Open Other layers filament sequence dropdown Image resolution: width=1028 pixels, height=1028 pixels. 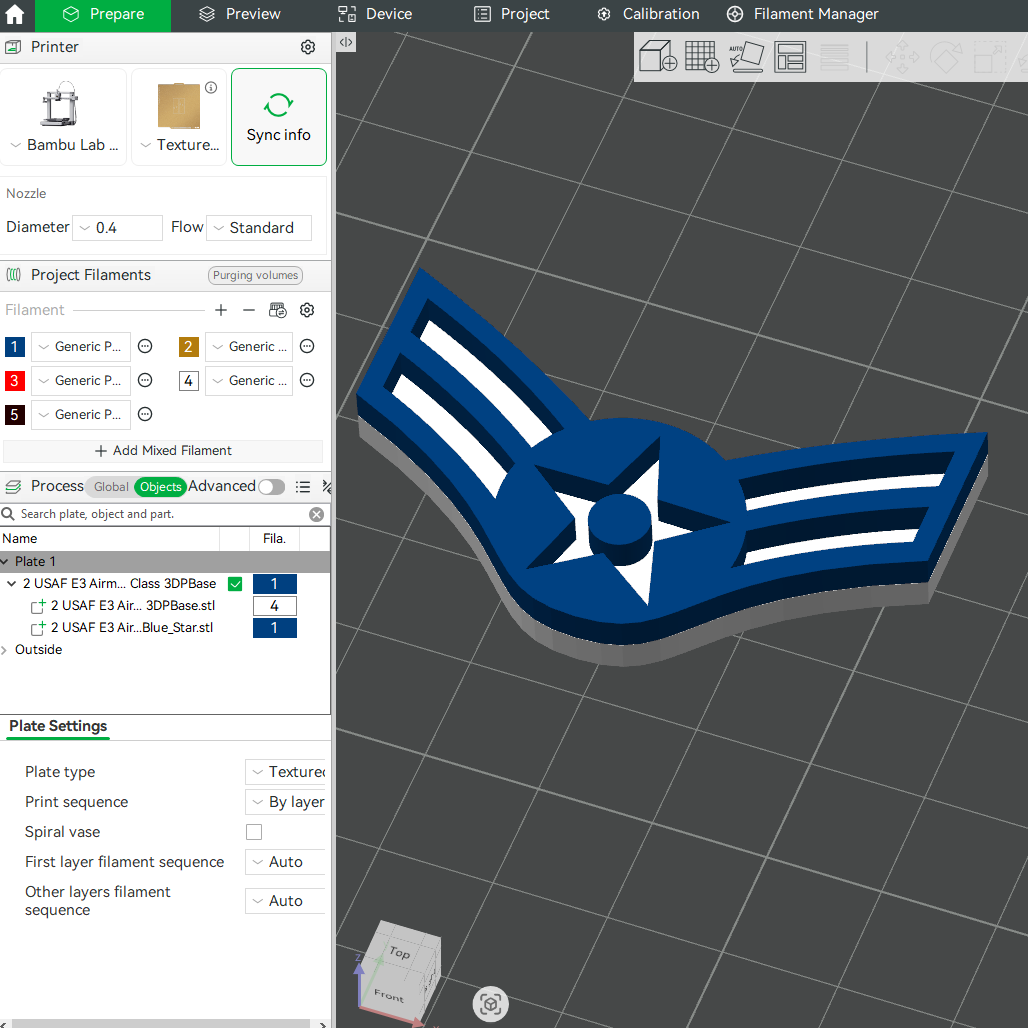pyautogui.click(x=286, y=901)
